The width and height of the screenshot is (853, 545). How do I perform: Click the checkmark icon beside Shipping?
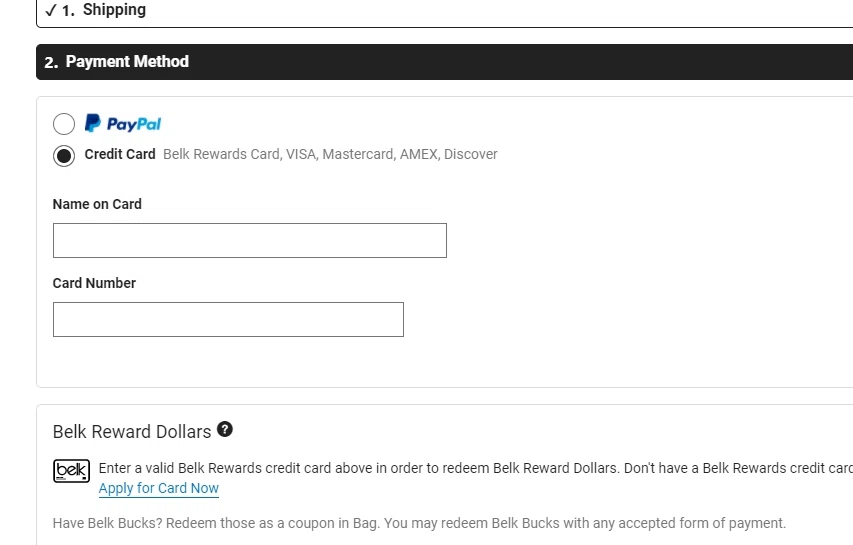pos(51,10)
